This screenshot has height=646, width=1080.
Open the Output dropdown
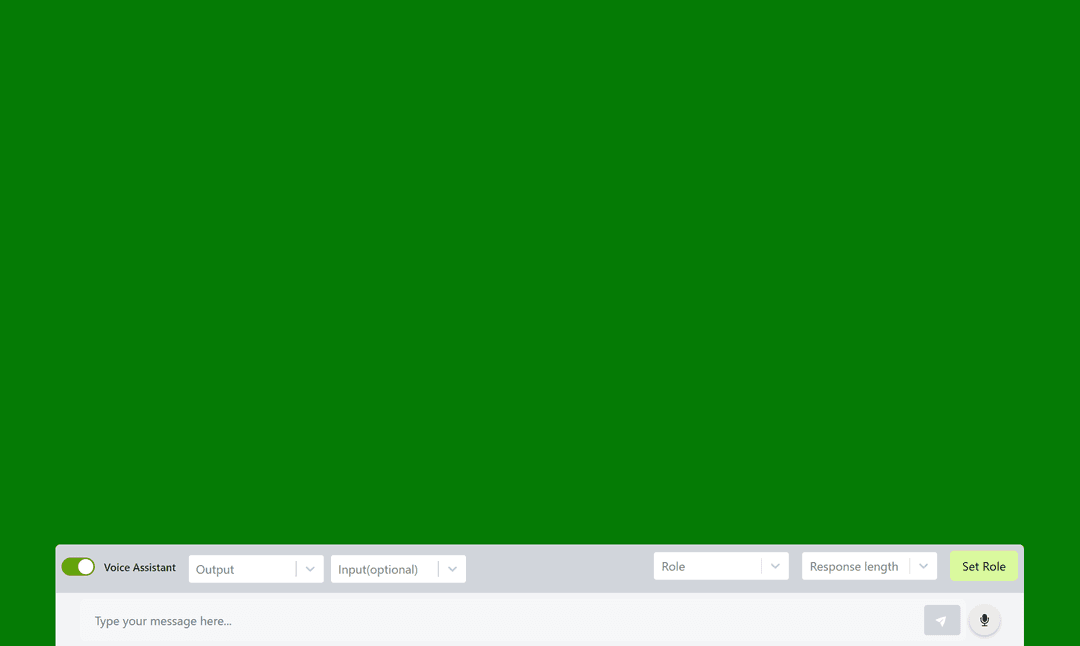(x=256, y=569)
